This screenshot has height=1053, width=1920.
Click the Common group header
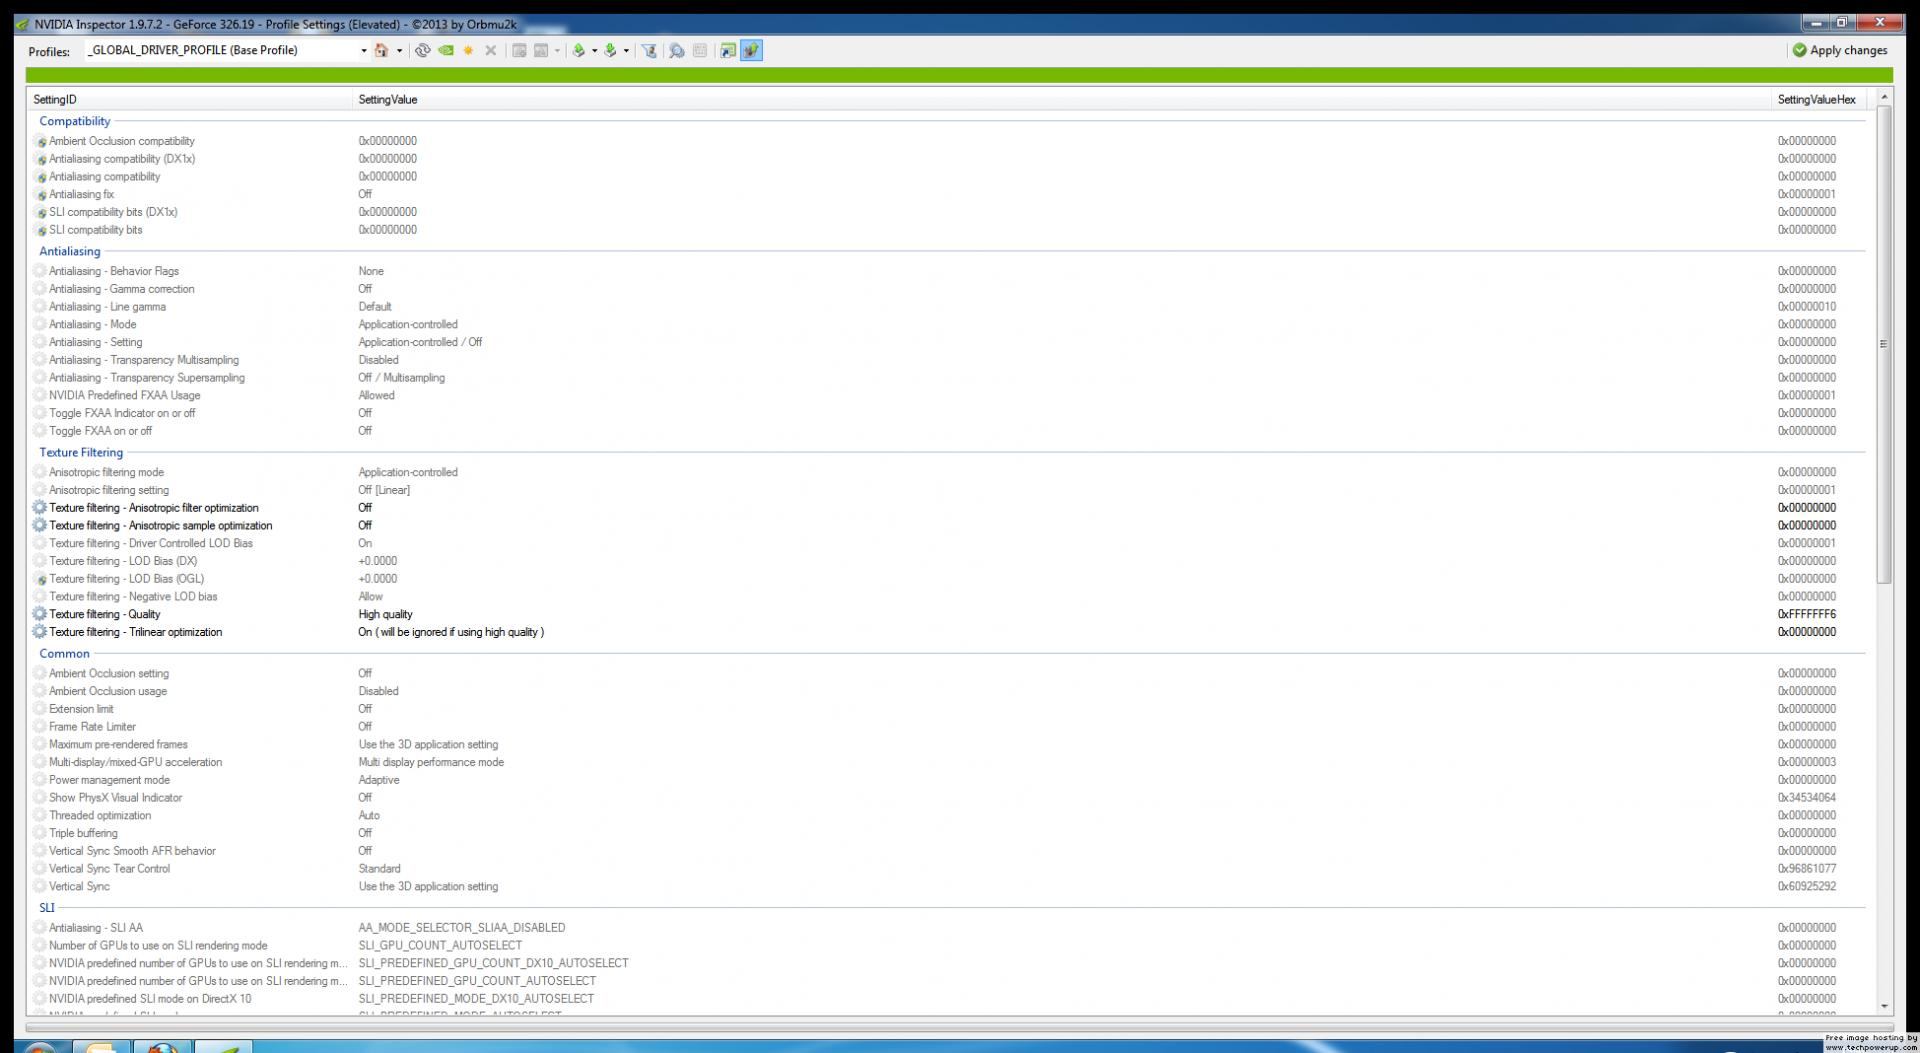click(64, 653)
